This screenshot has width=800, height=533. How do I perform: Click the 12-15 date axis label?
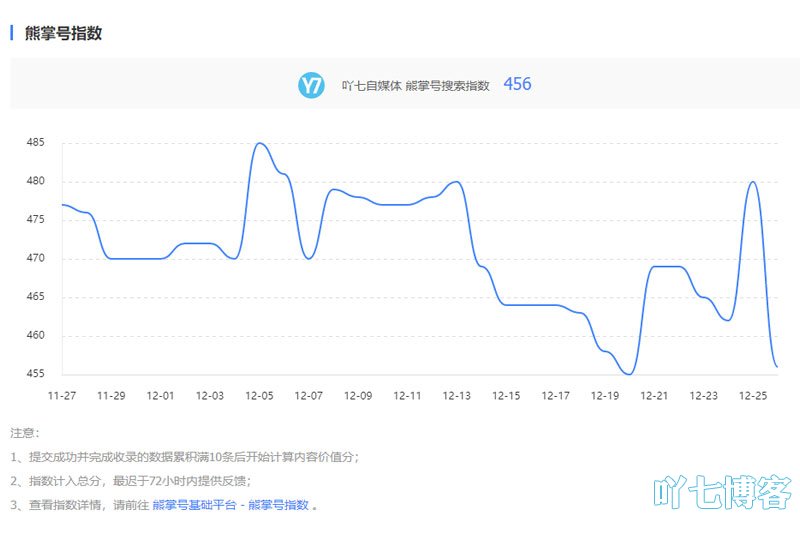(x=506, y=396)
